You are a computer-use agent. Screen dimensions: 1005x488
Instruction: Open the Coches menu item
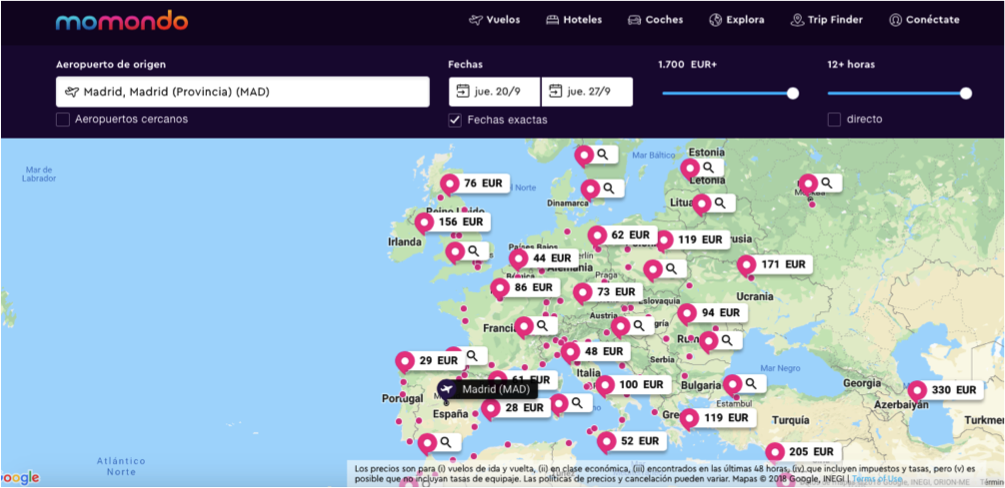tap(655, 20)
